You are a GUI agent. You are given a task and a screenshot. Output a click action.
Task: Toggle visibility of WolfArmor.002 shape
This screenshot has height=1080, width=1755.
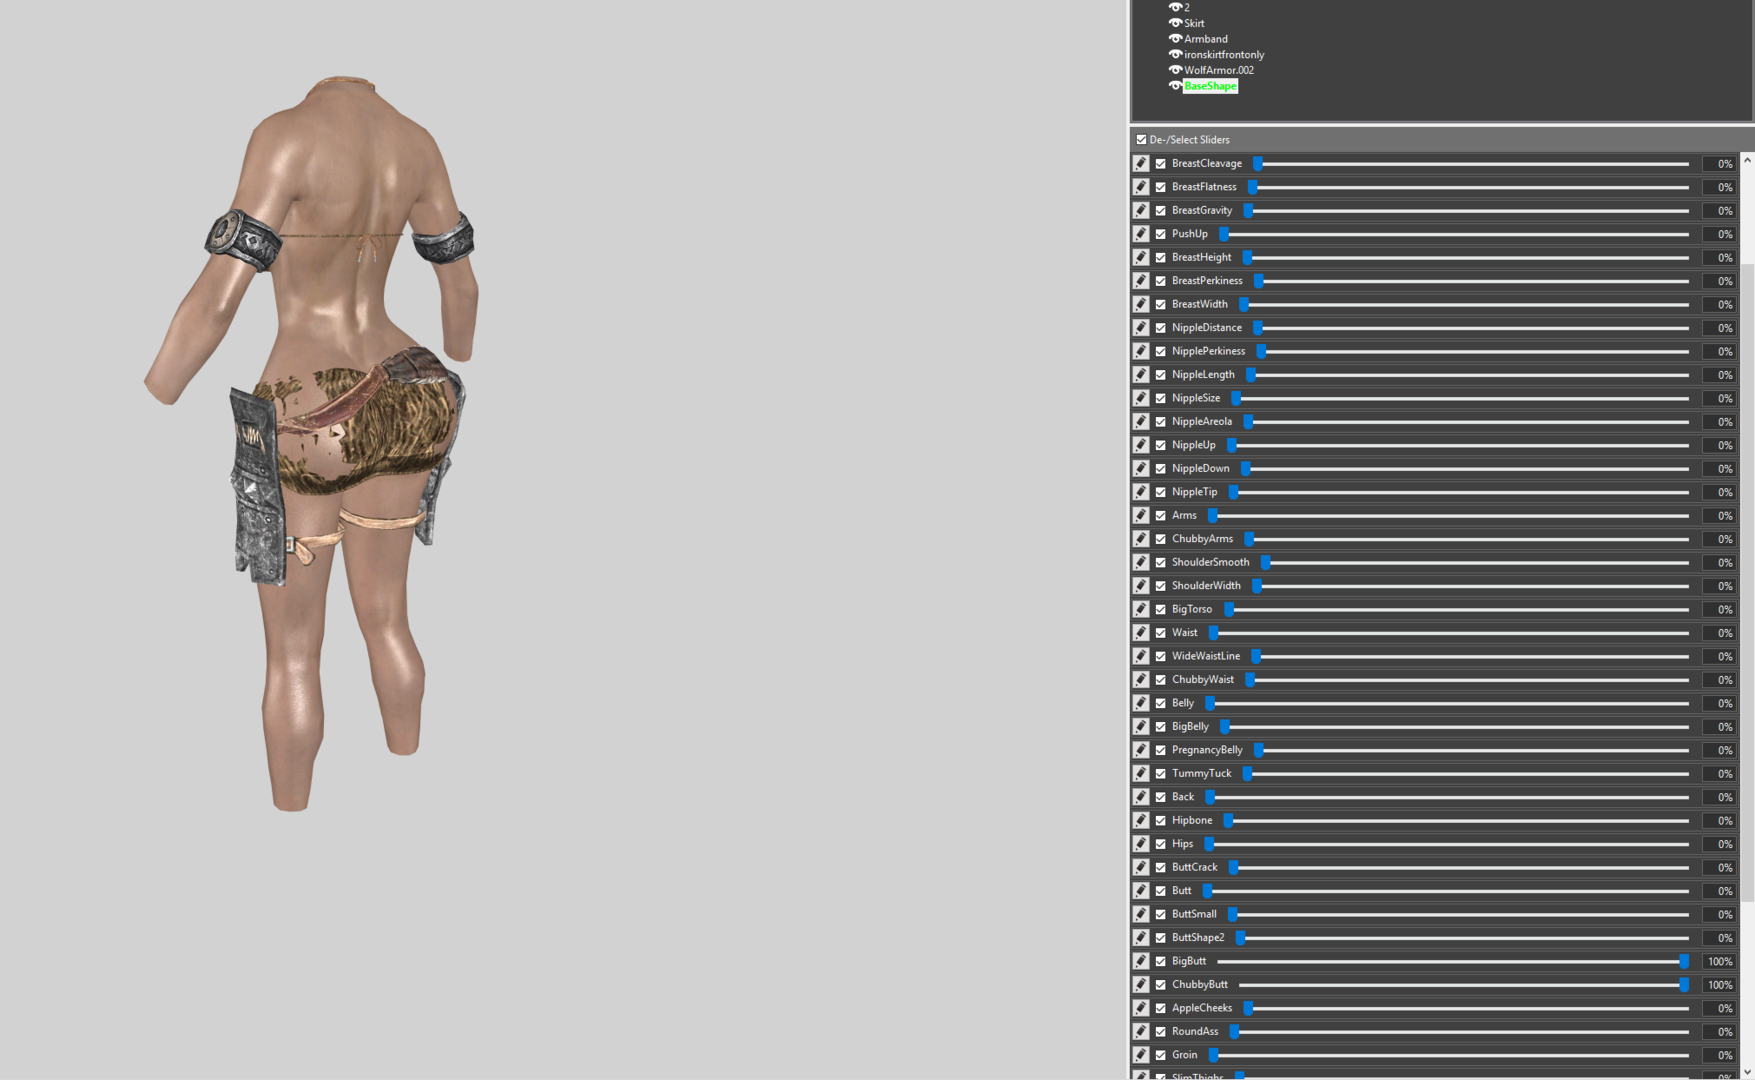tap(1175, 70)
